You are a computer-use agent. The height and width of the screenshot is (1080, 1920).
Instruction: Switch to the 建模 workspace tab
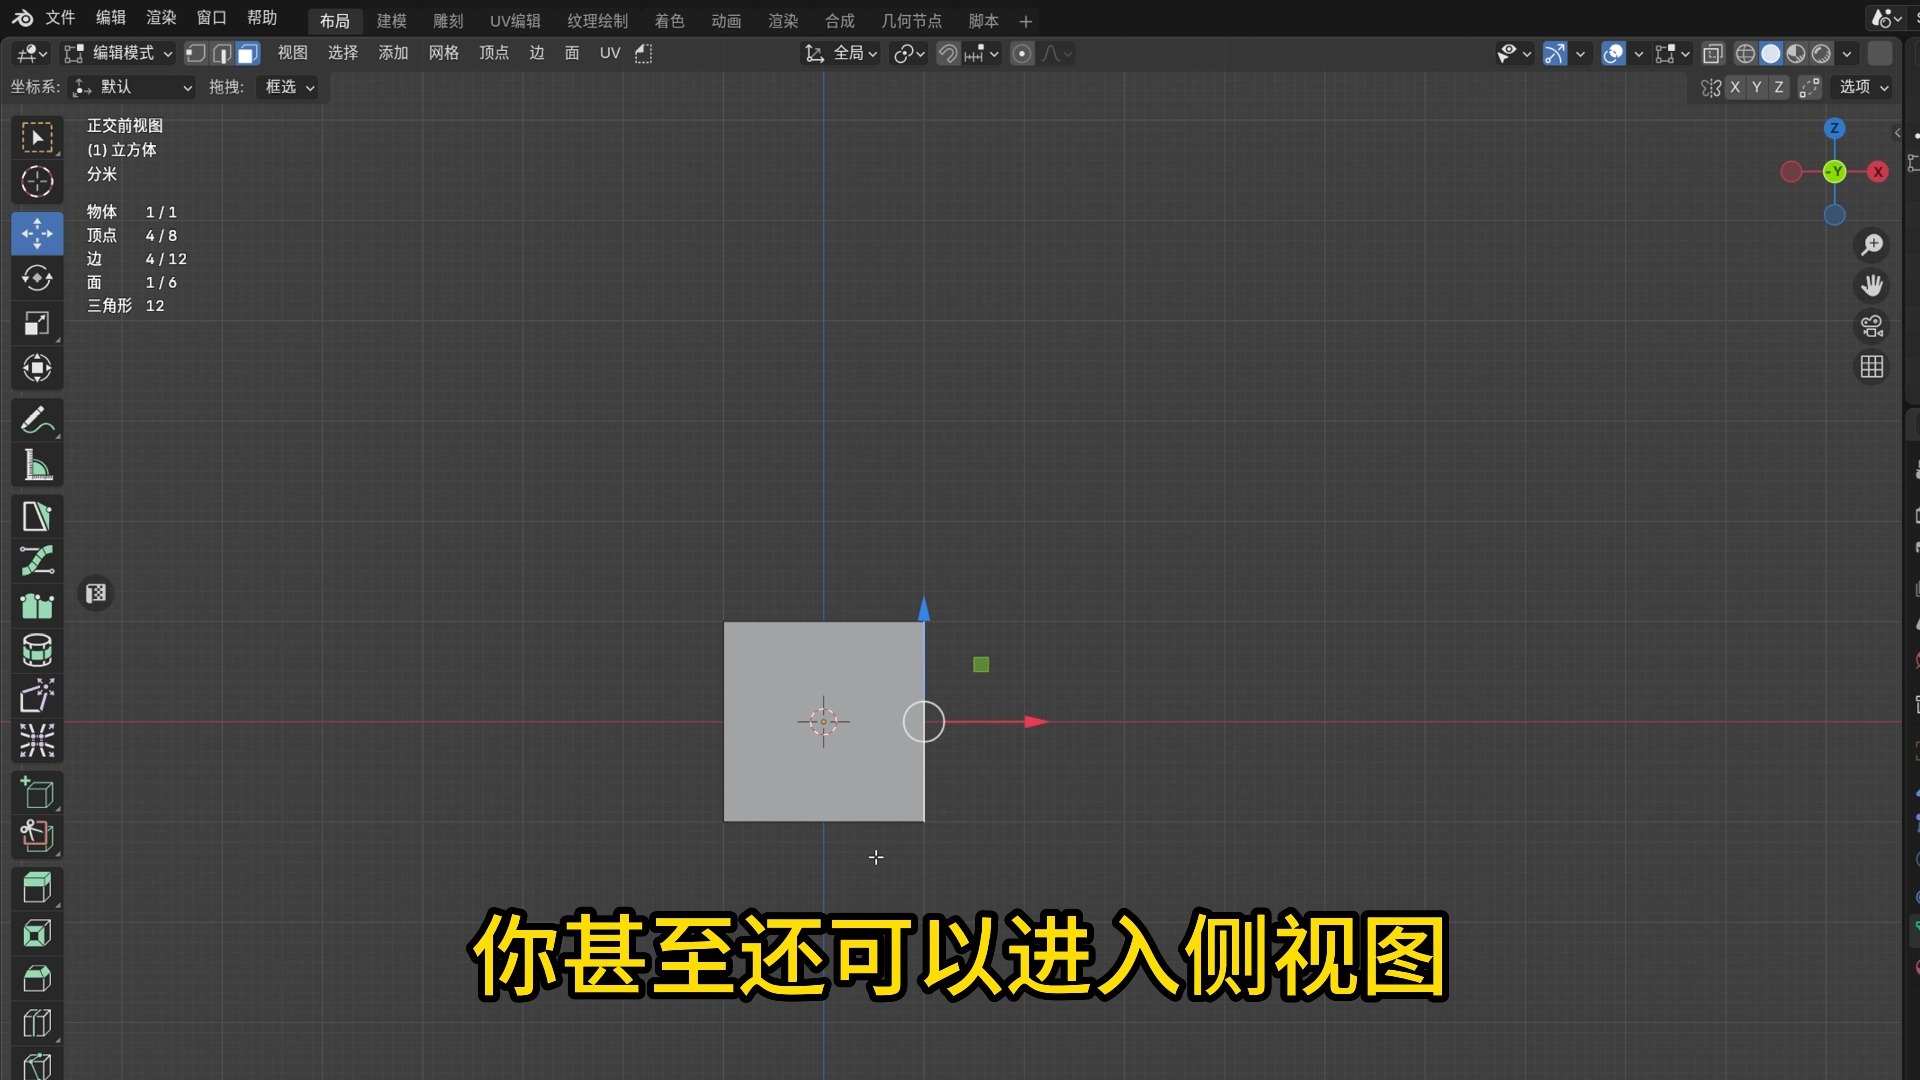[x=391, y=21]
